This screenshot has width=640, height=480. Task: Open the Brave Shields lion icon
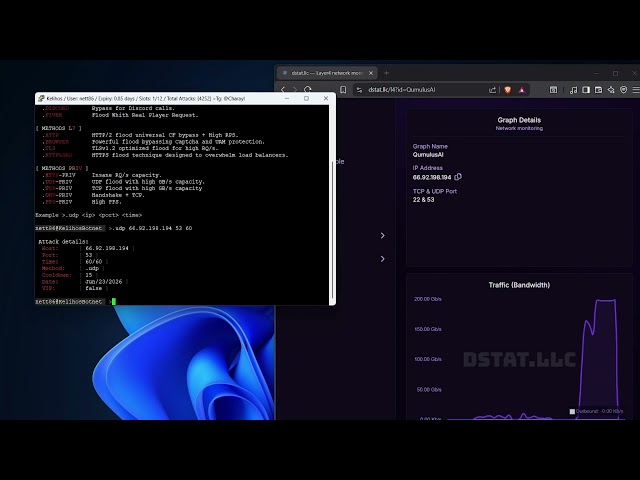508,90
